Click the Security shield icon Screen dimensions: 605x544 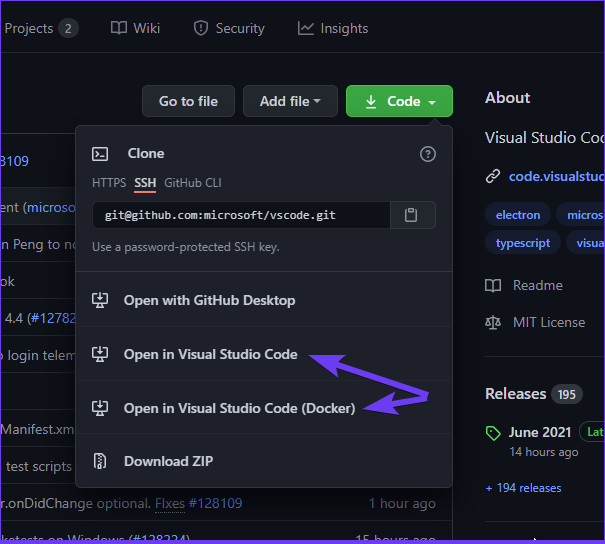201,28
